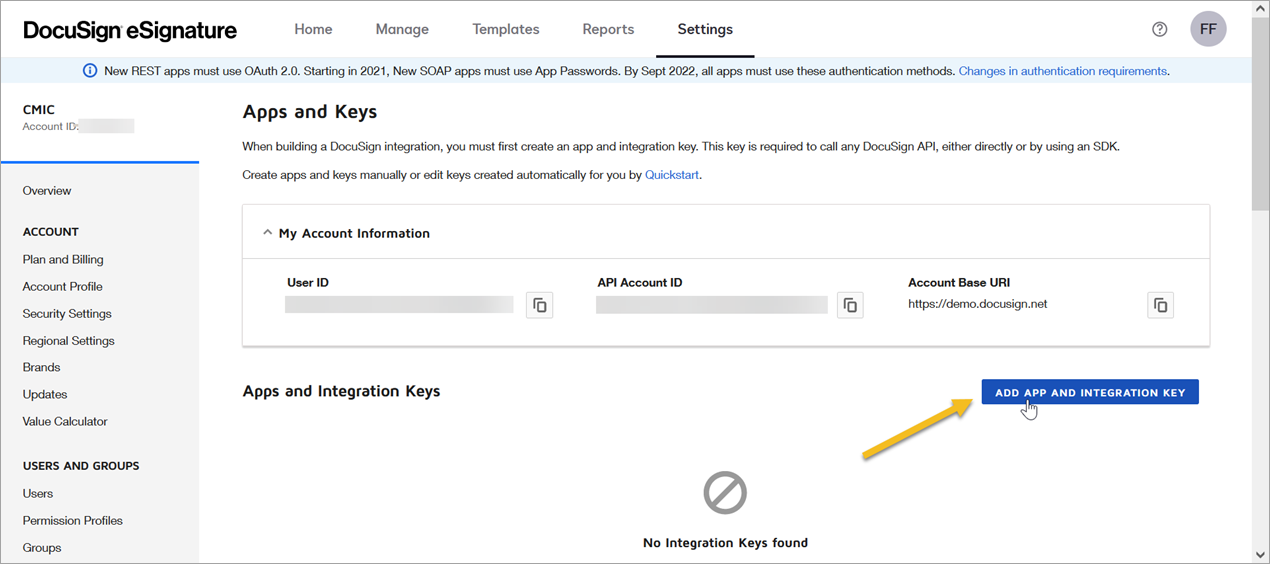The image size is (1270, 564).
Task: Click the CMIC account name
Action: [39, 110]
